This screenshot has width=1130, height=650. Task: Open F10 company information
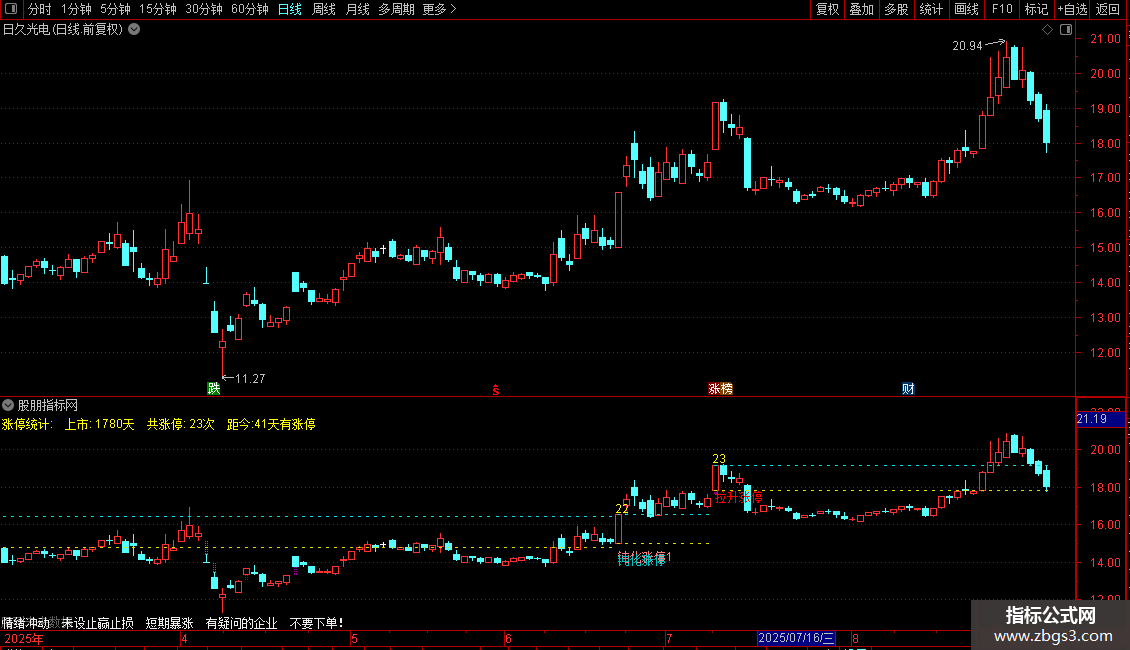1002,9
